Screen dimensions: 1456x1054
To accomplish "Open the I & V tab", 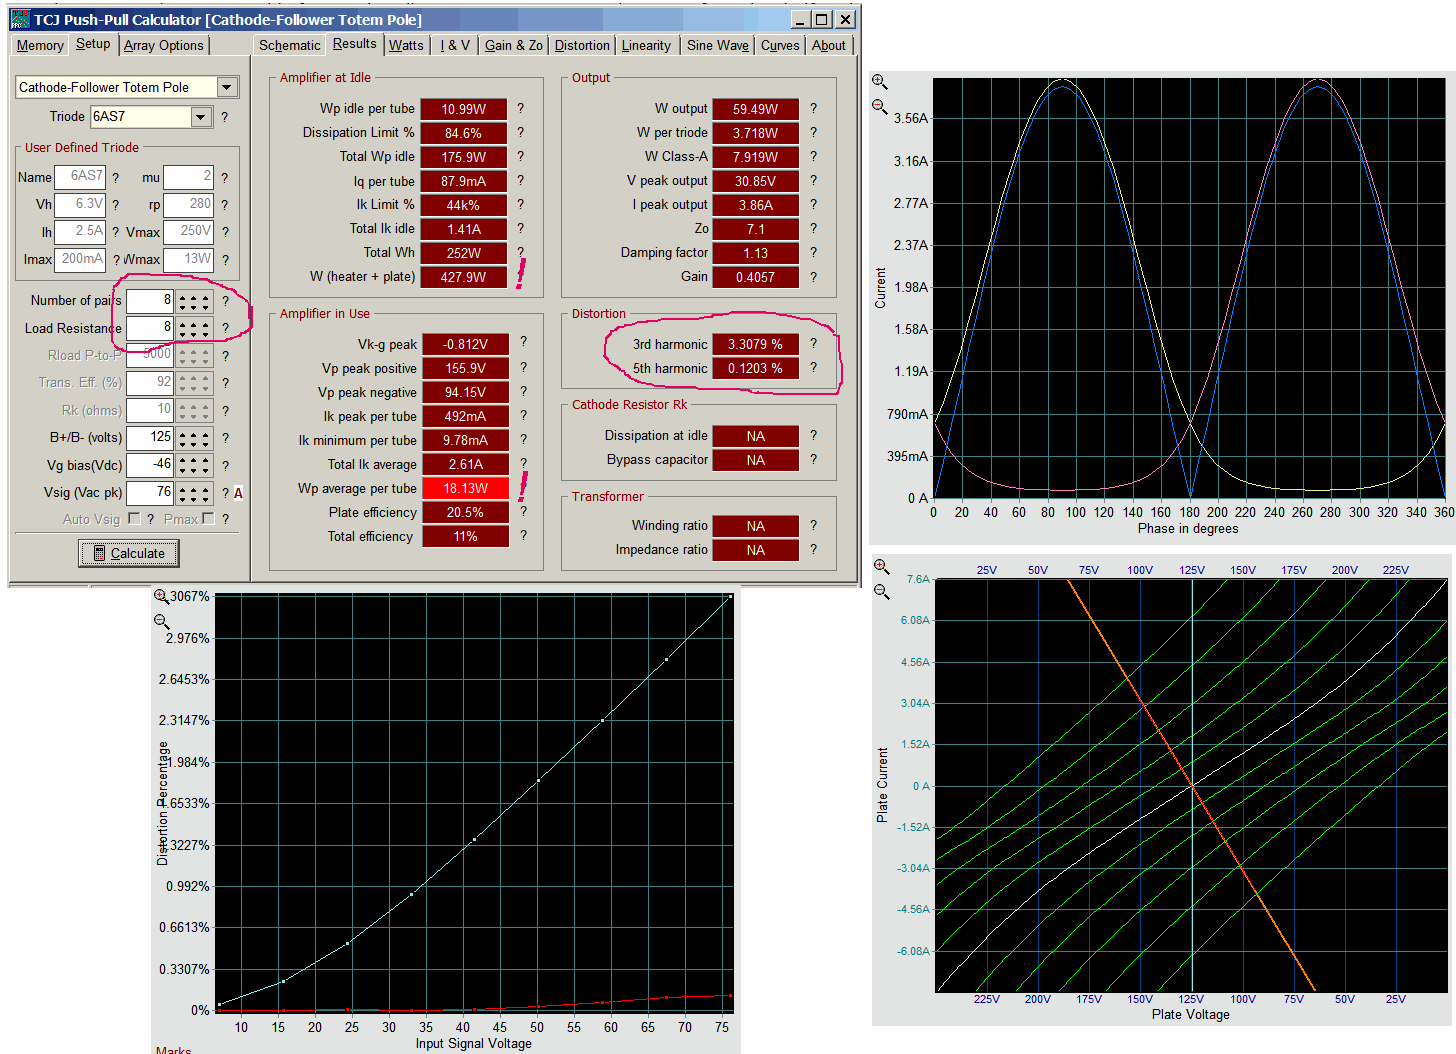I will [x=455, y=45].
